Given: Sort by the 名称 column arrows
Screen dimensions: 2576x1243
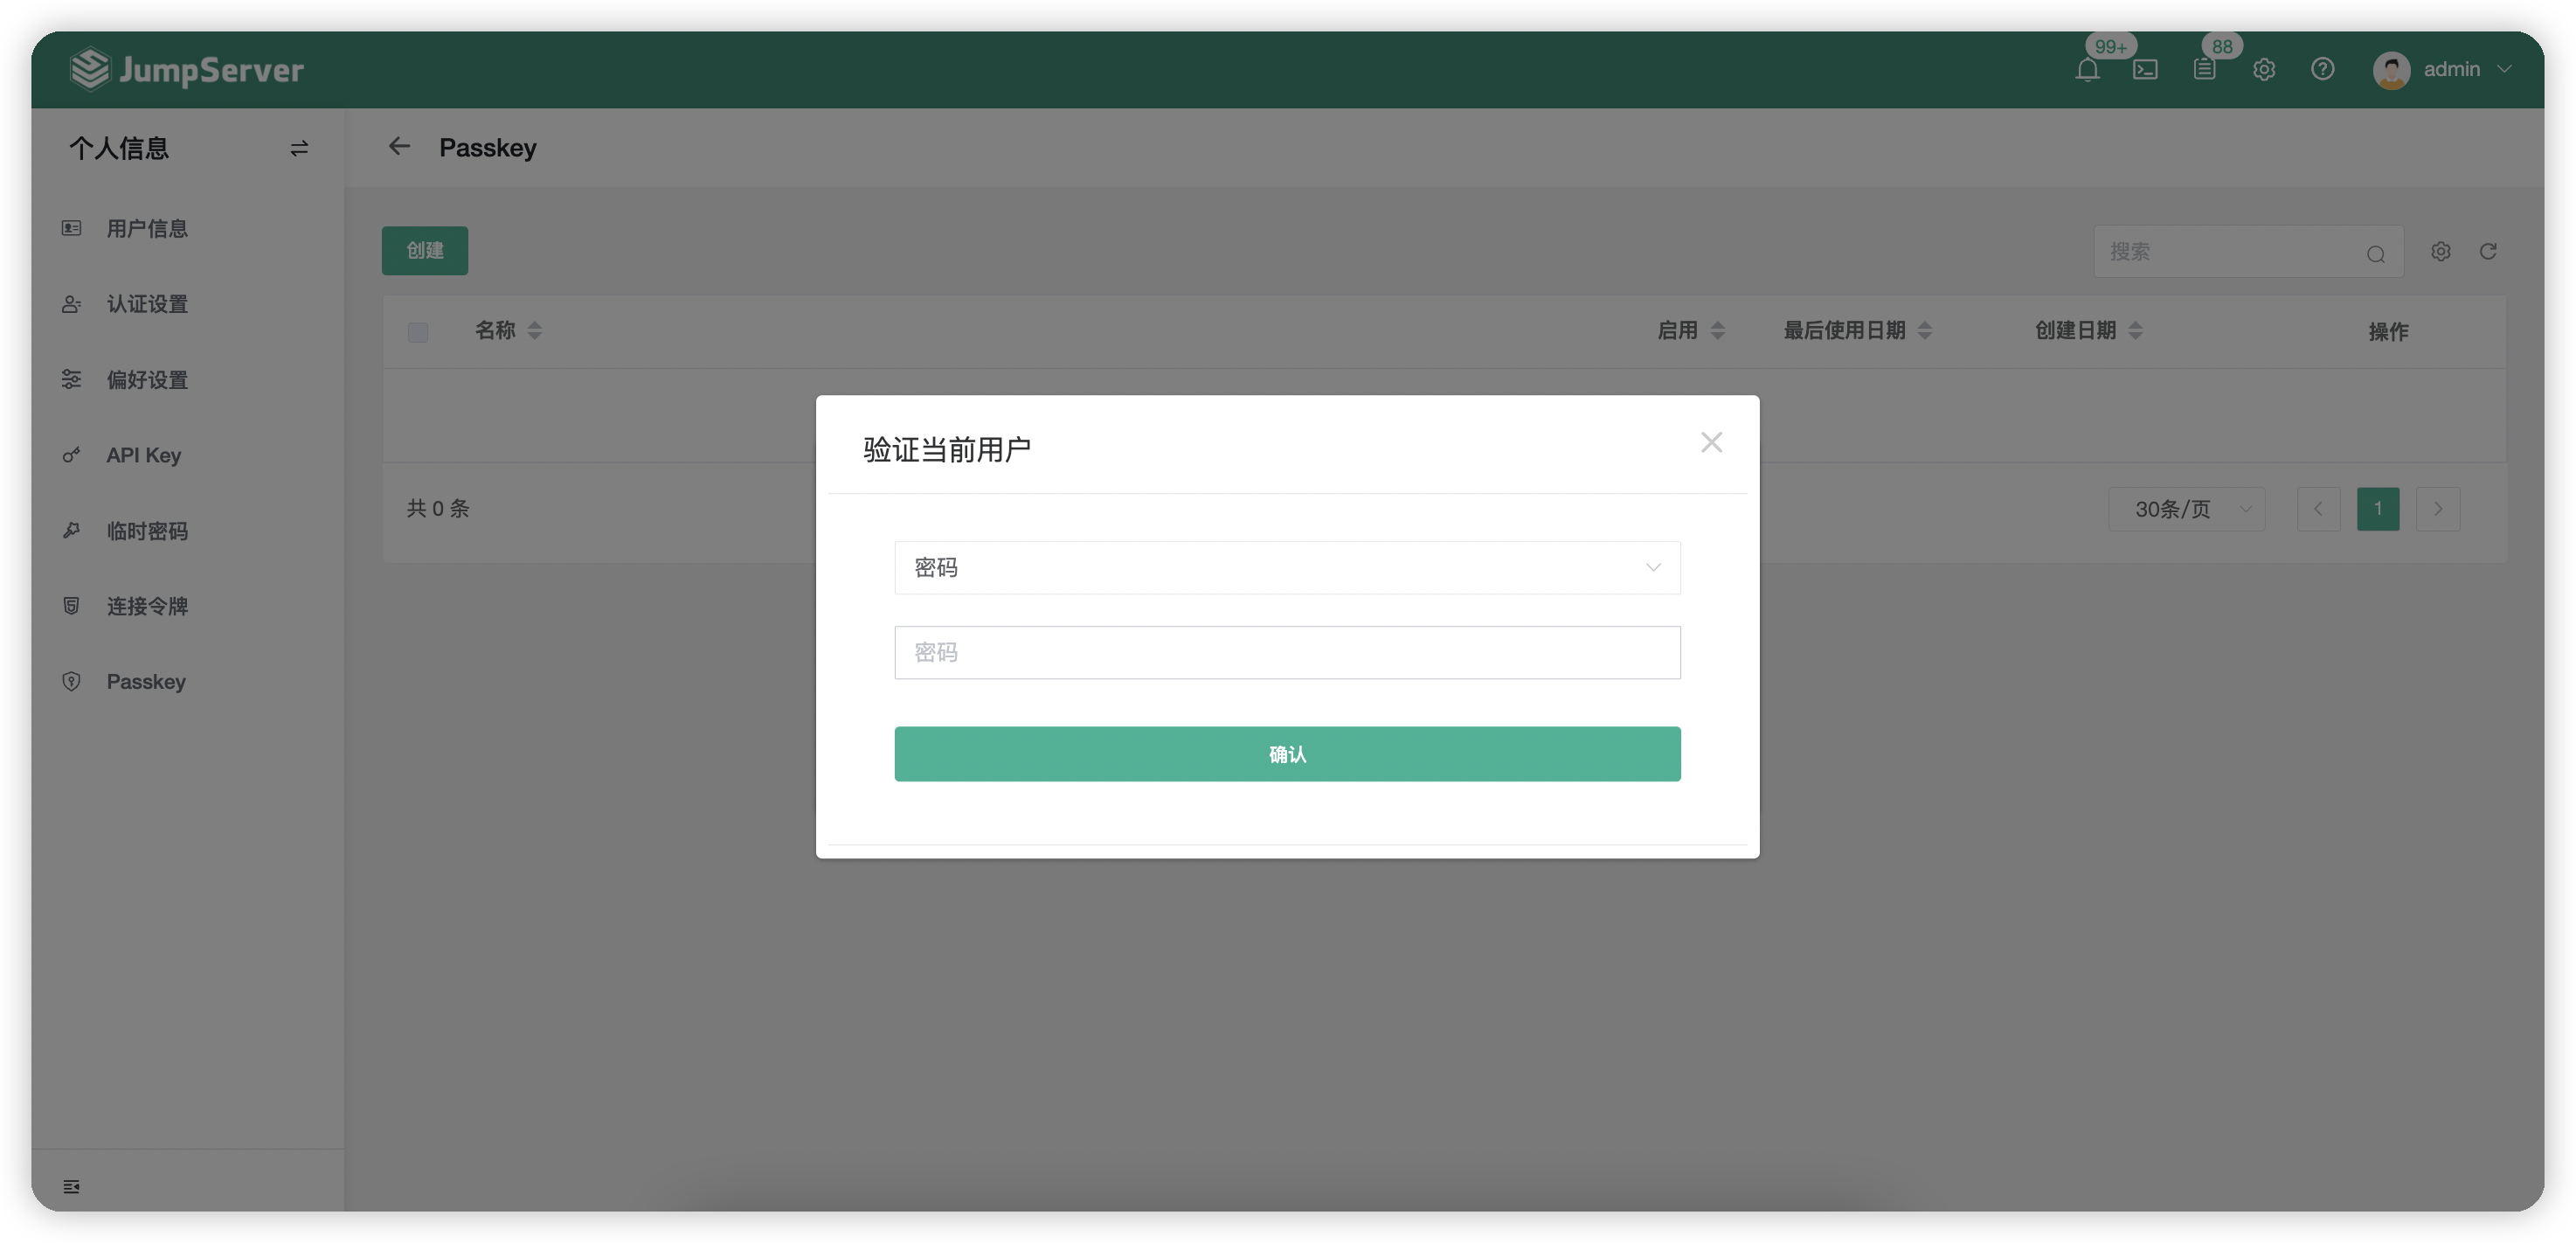Looking at the screenshot, I should point(535,331).
